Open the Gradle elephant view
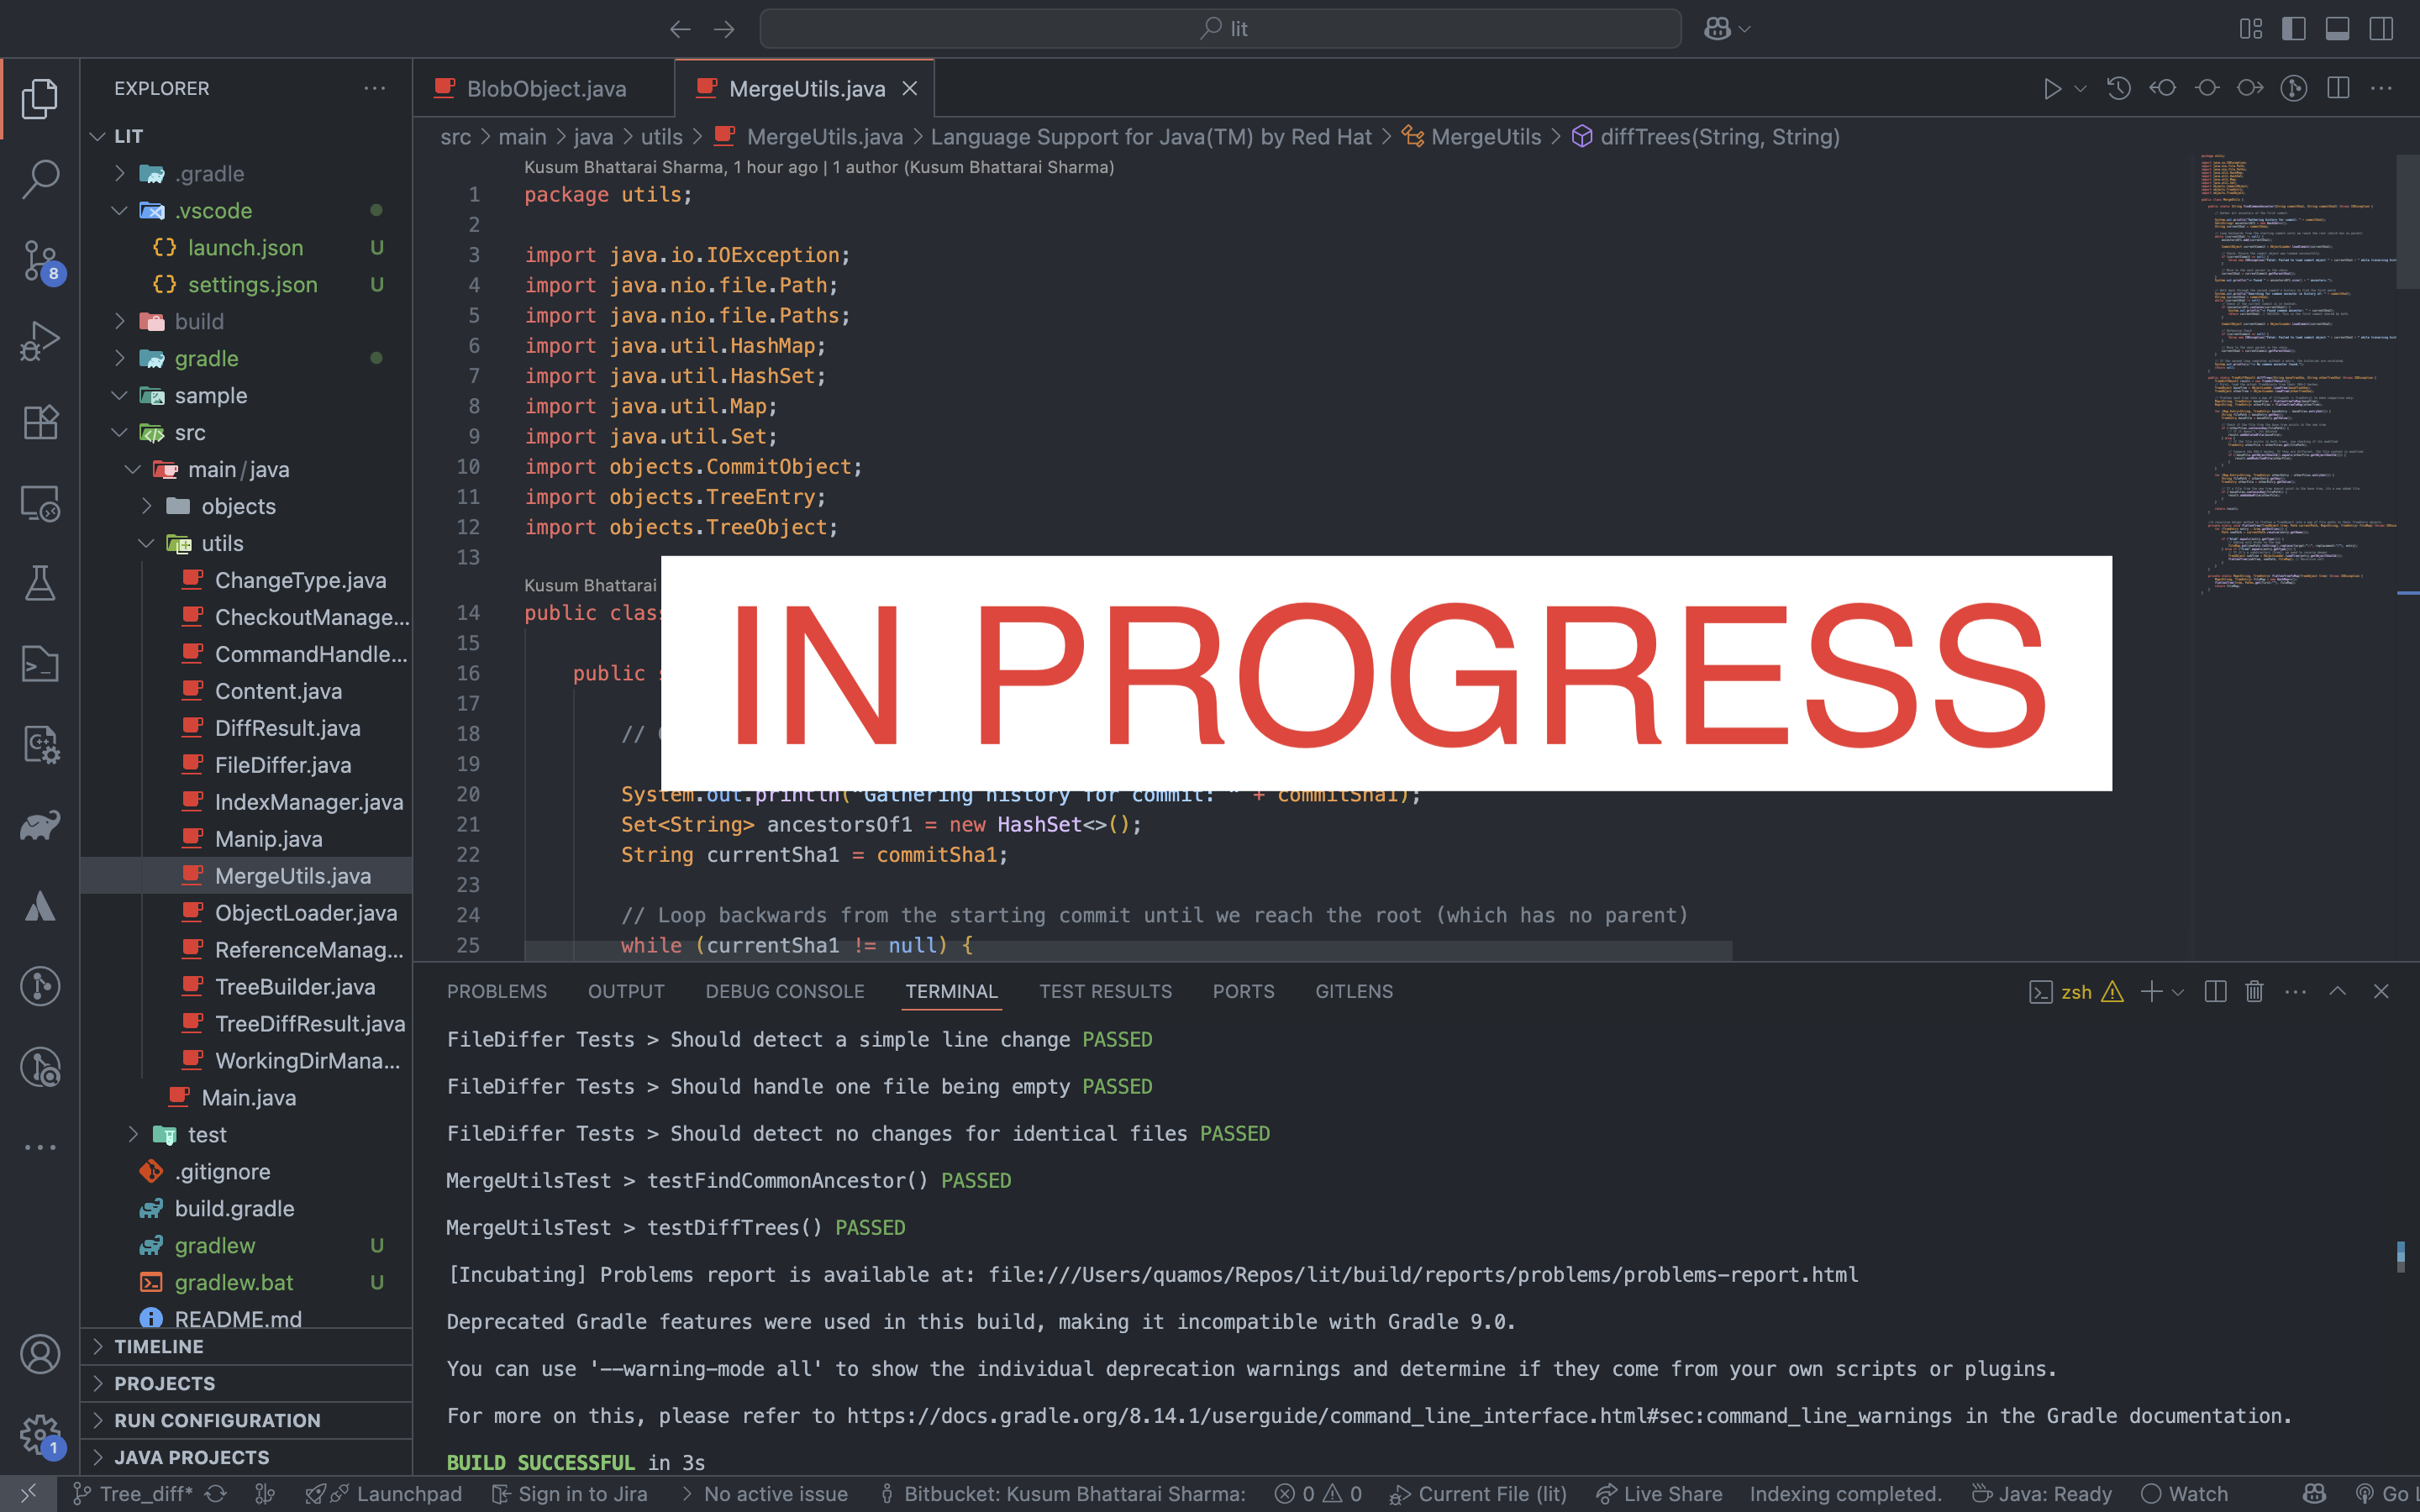Image resolution: width=2420 pixels, height=1512 pixels. click(40, 825)
